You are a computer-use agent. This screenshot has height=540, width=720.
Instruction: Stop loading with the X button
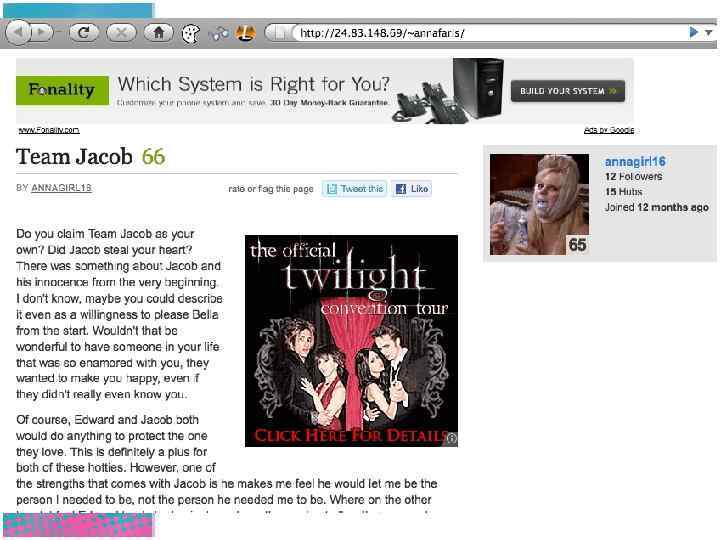[x=121, y=33]
